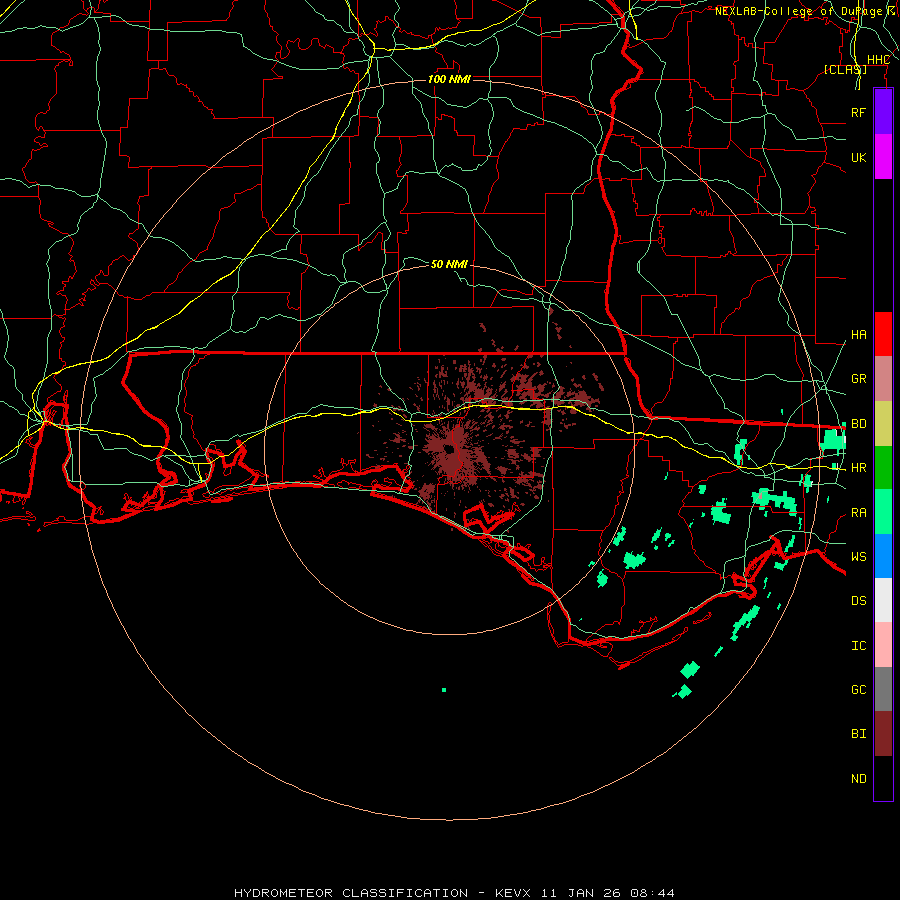Click the HA legend label
Viewport: 900px width, 900px height.
(858, 335)
